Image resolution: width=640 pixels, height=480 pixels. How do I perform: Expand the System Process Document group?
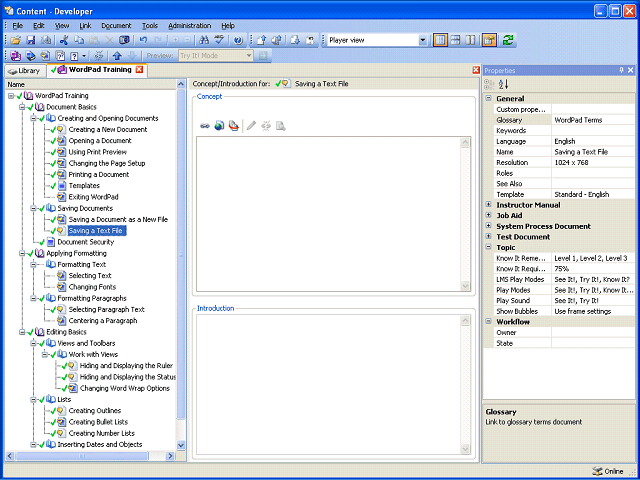point(488,226)
